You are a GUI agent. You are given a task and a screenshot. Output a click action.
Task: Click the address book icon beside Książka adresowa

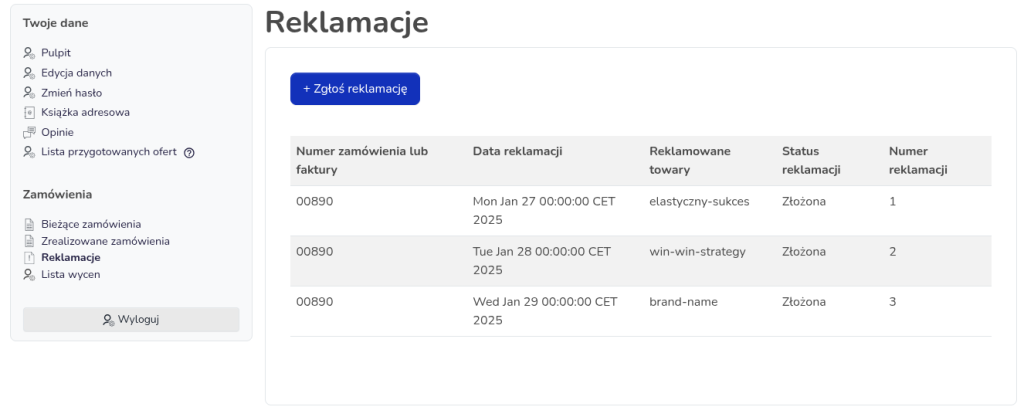pos(29,112)
